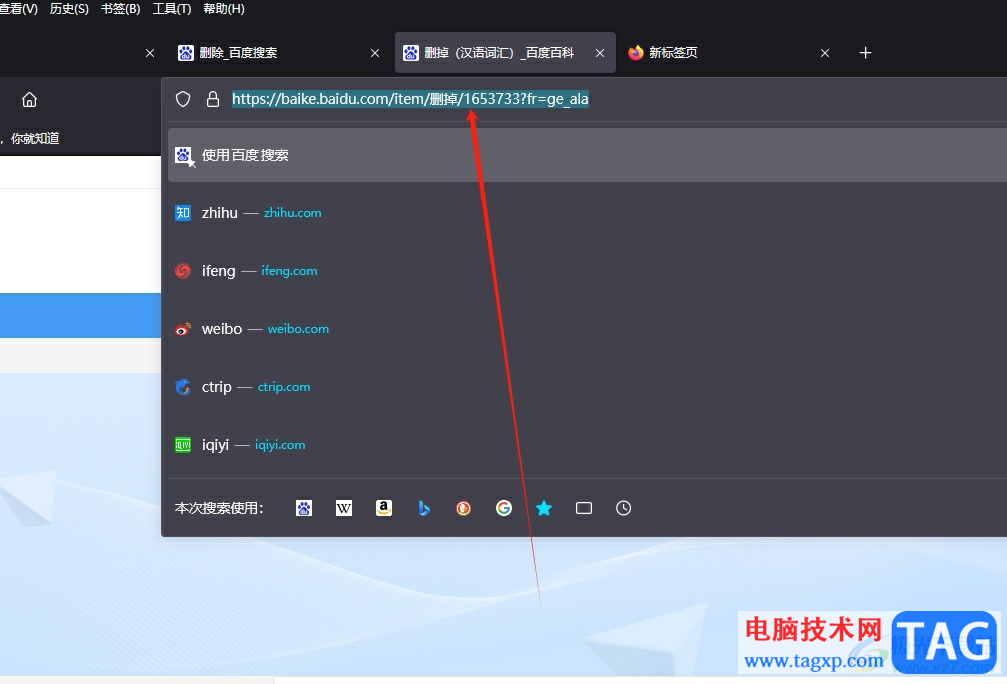Open the 帮助(H) menu
This screenshot has width=1007, height=684.
223,9
